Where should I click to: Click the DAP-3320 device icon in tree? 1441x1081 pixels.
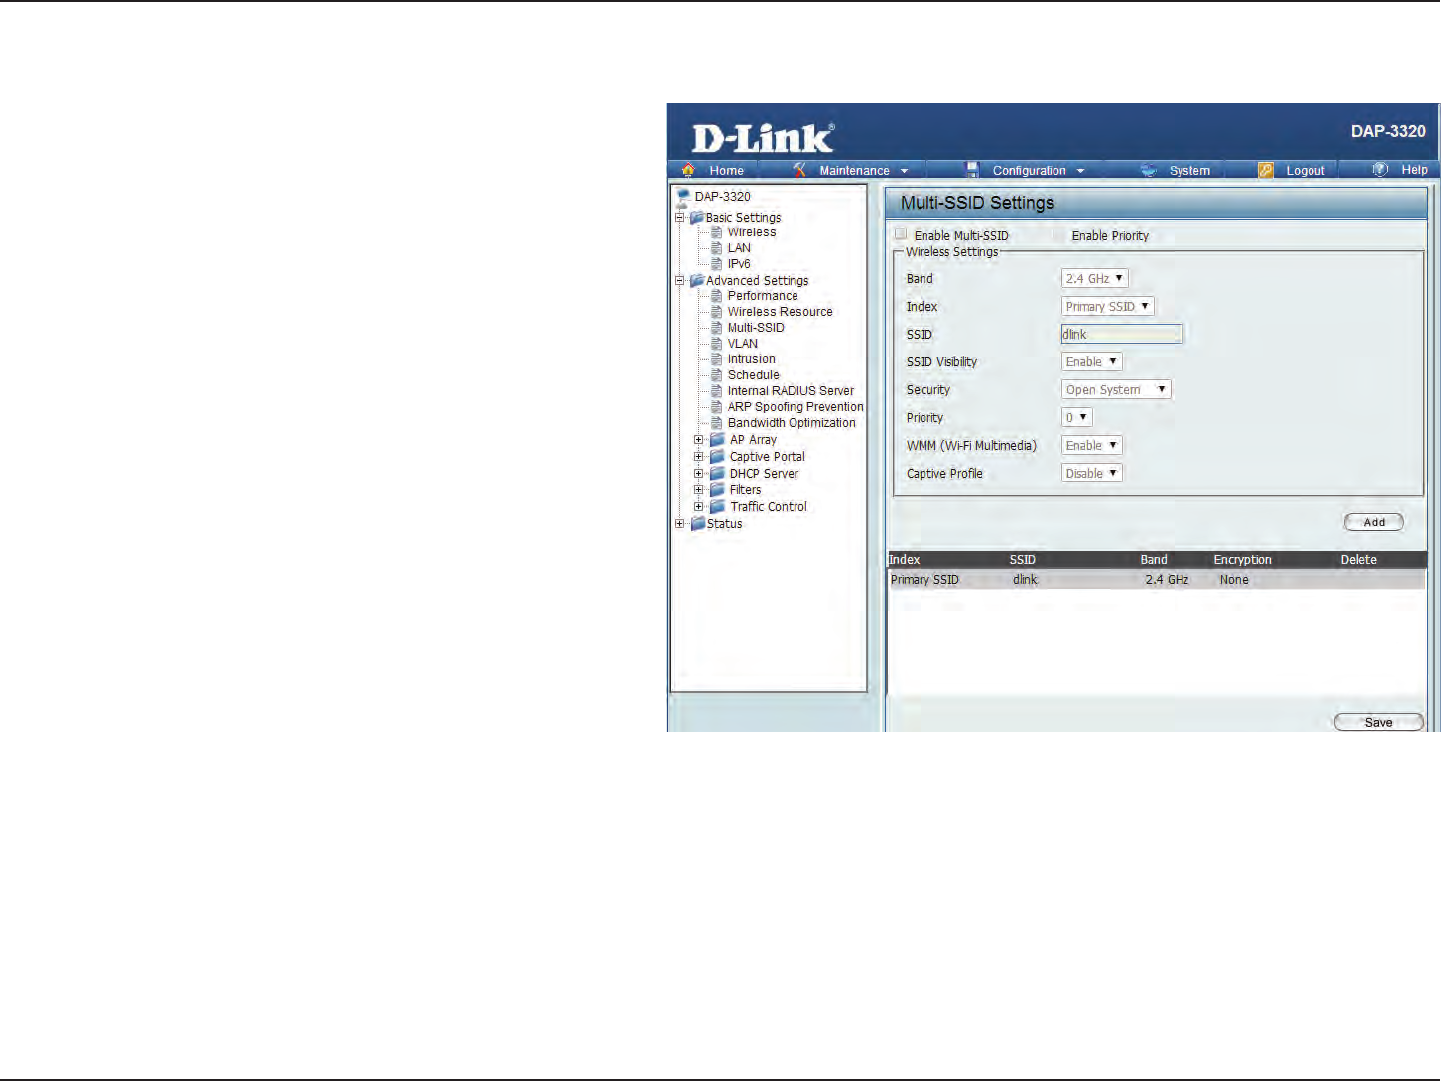(x=683, y=196)
